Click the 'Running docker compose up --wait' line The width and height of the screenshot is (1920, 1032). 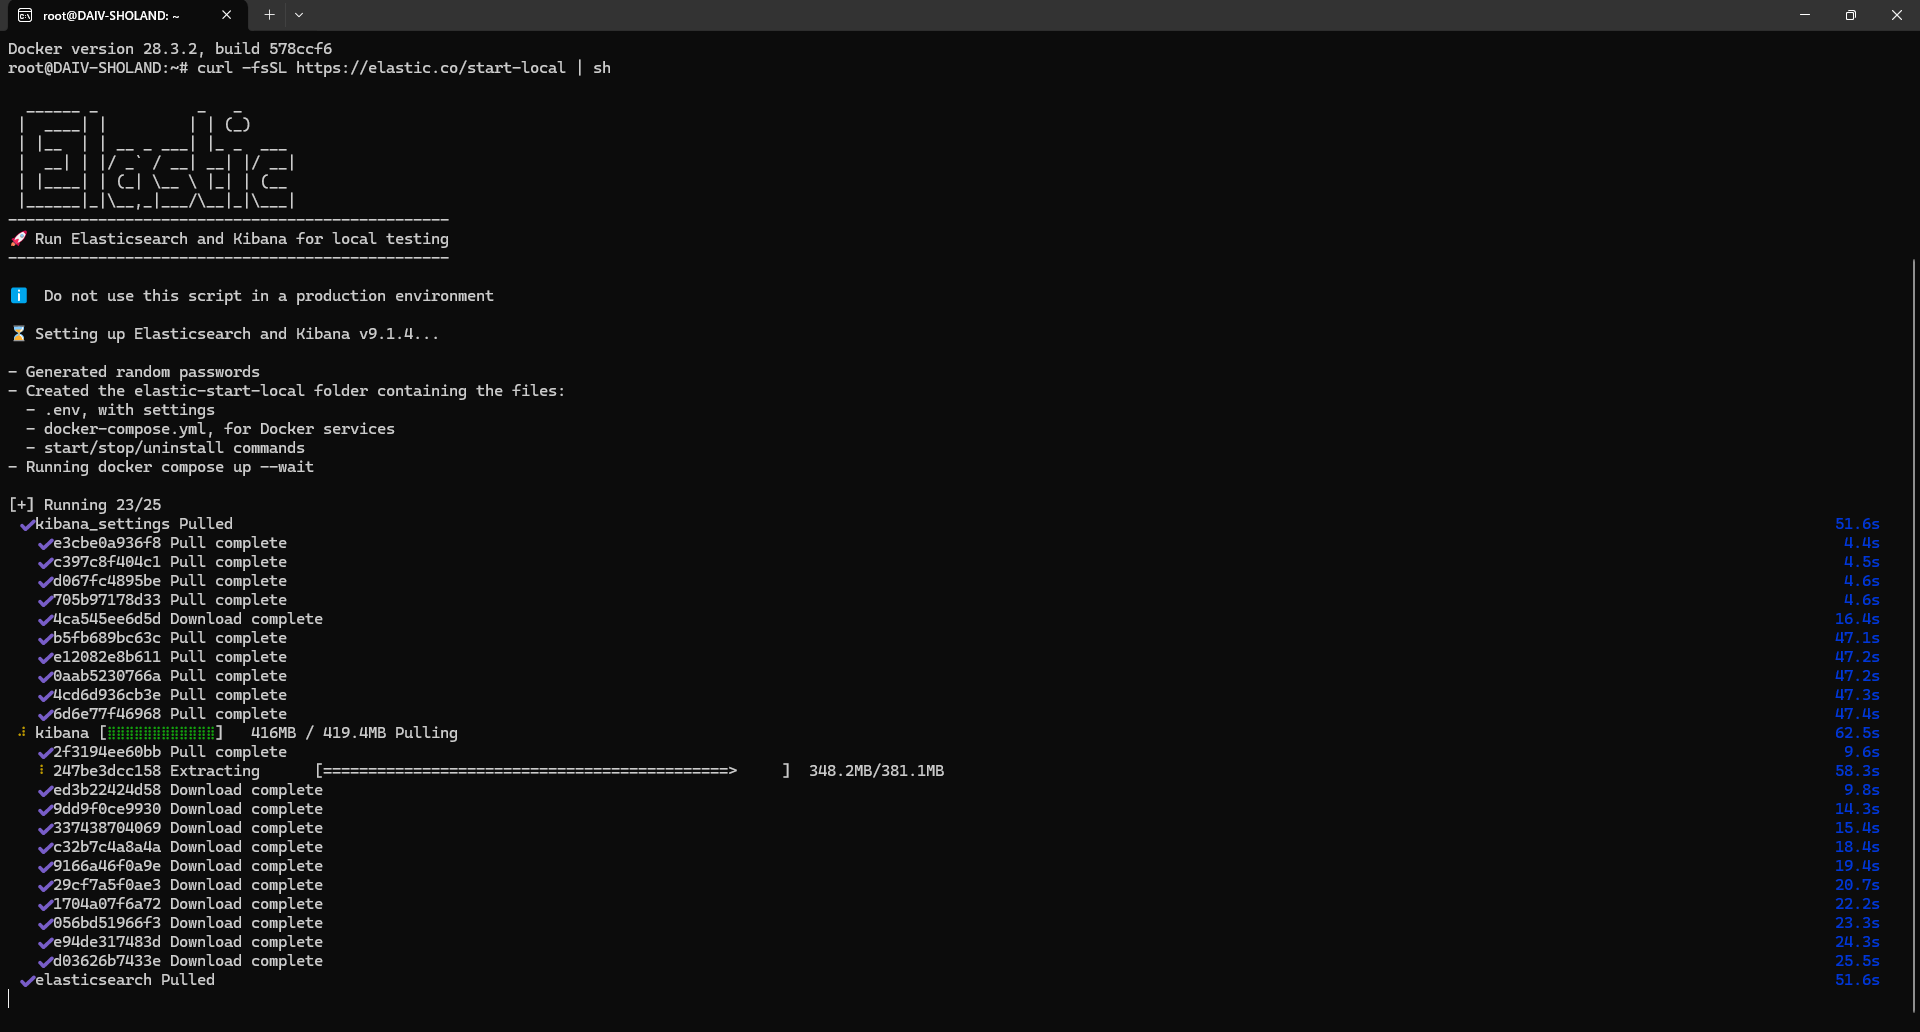click(161, 467)
